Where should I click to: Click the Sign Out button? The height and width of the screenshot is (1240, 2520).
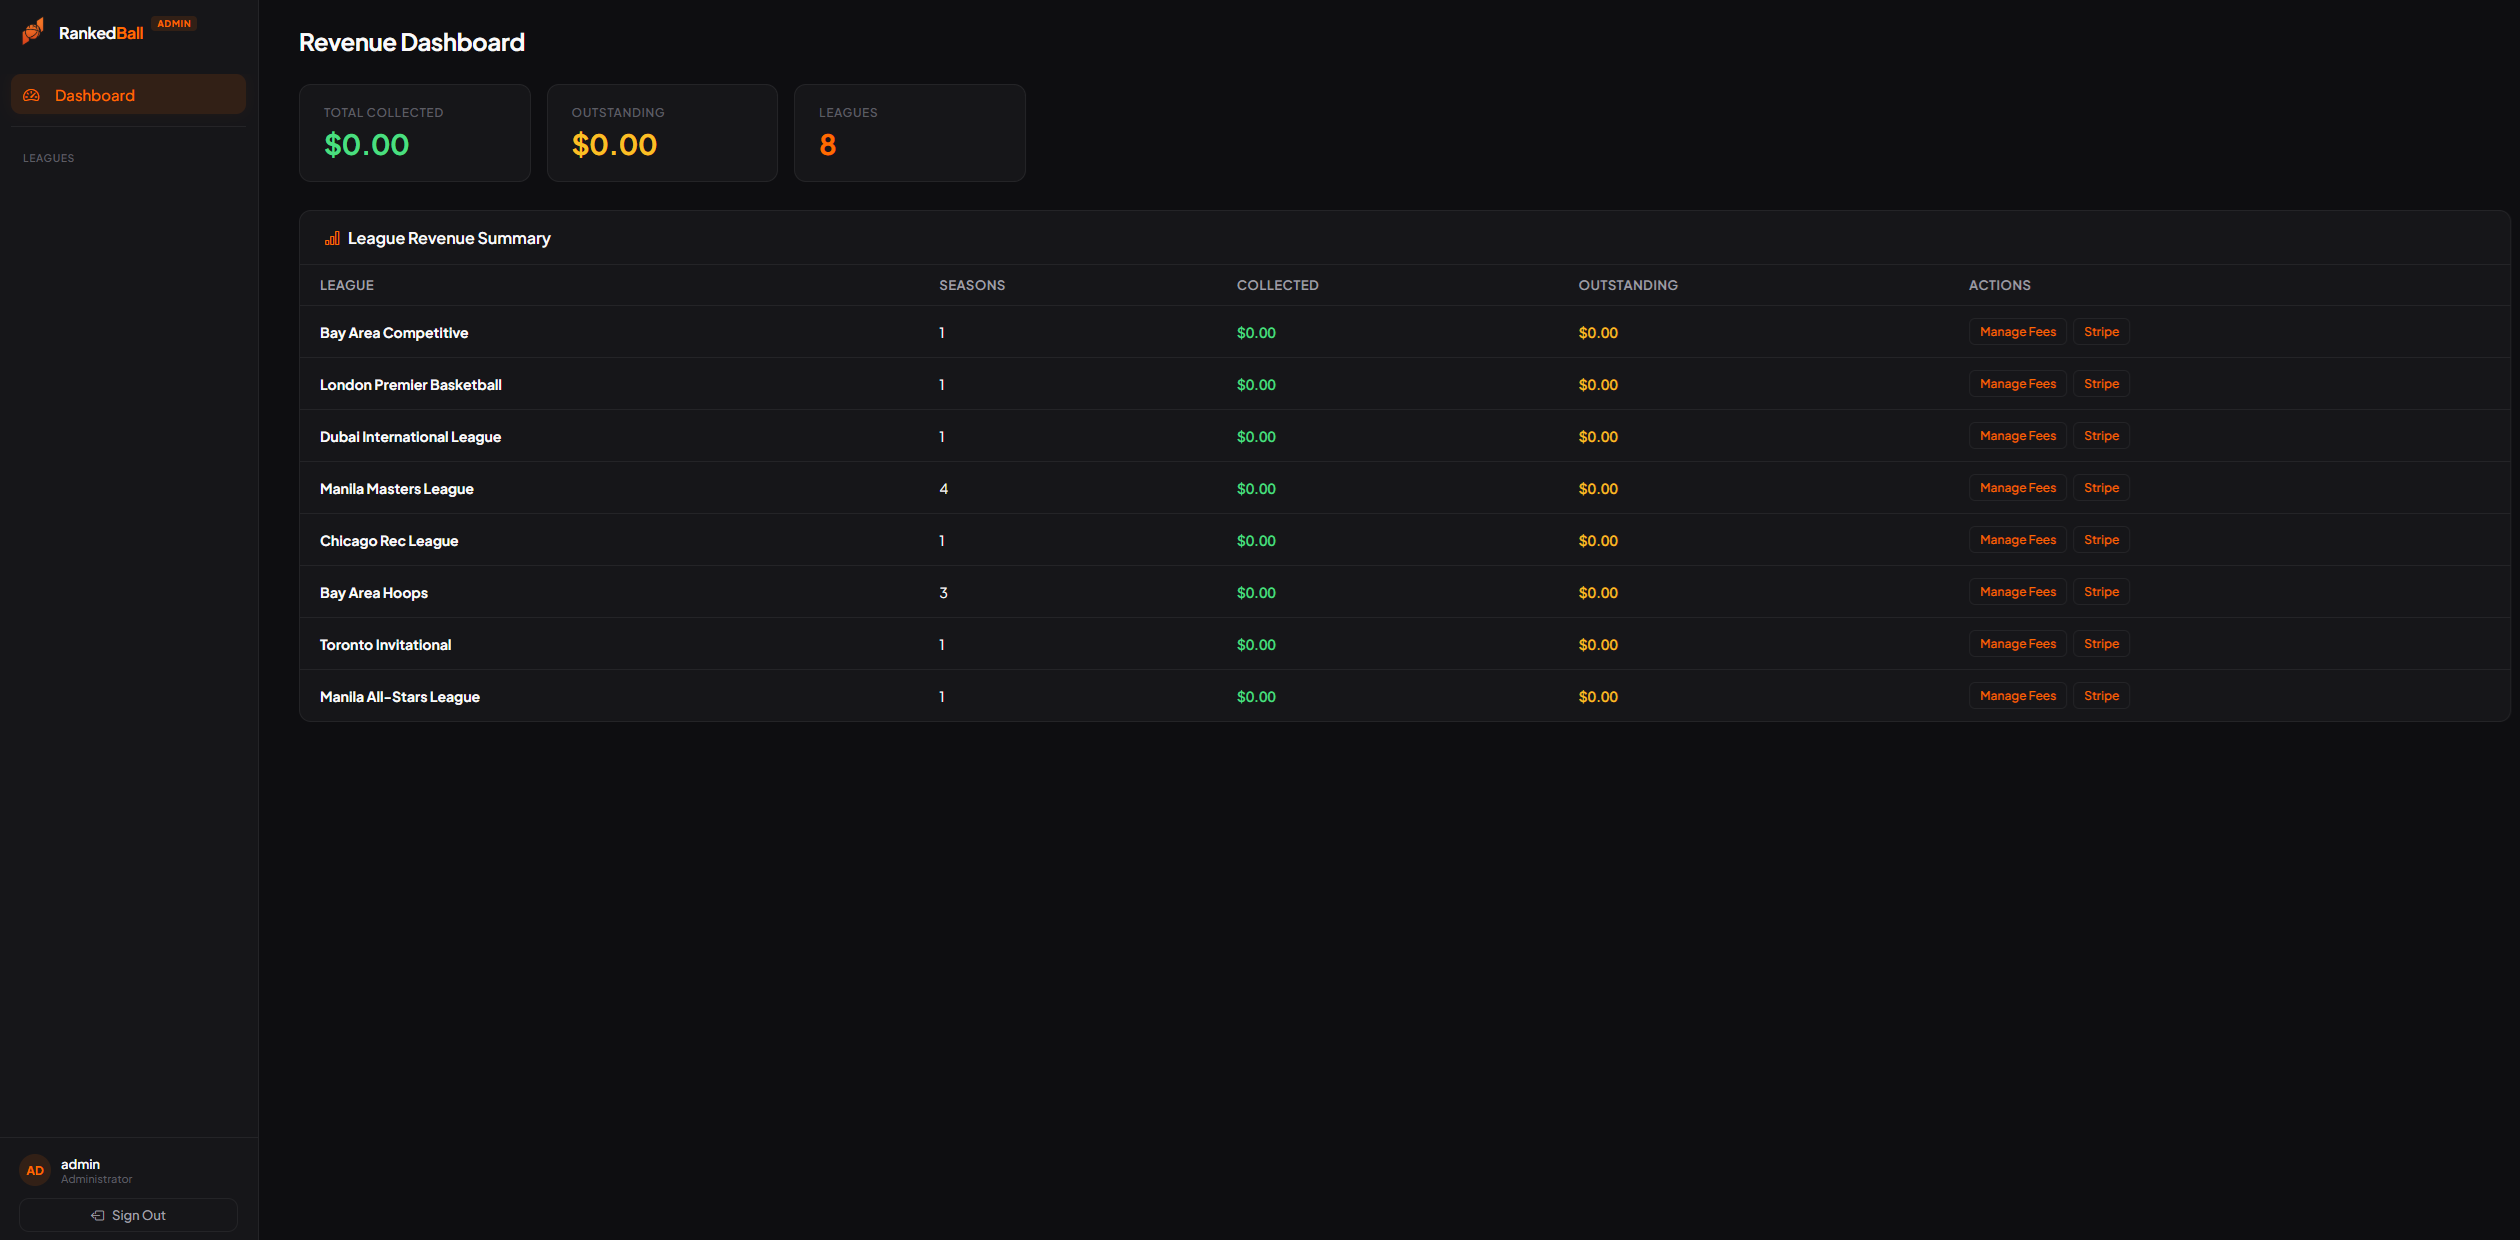(128, 1215)
